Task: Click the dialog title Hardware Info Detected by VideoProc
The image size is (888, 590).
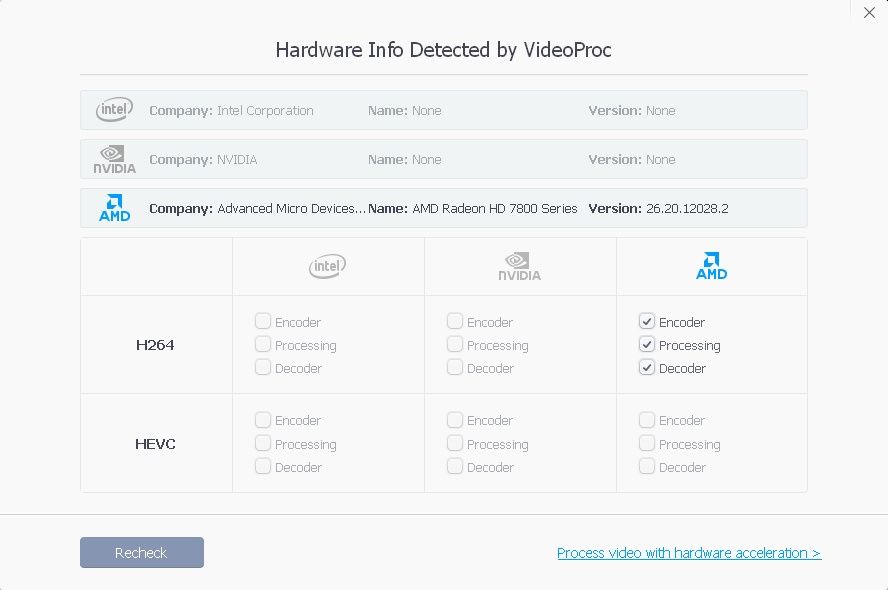Action: pos(443,50)
